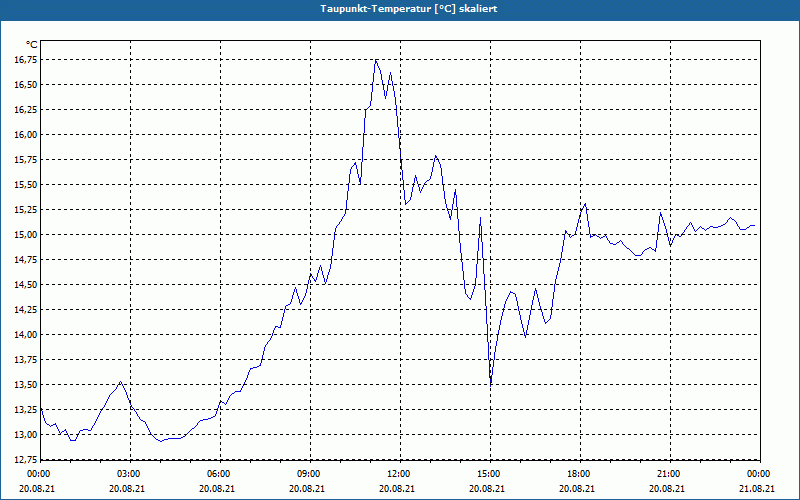800x500 pixels.
Task: Pick the '20.08.21' date beneath 12:00
Action: pos(397,488)
